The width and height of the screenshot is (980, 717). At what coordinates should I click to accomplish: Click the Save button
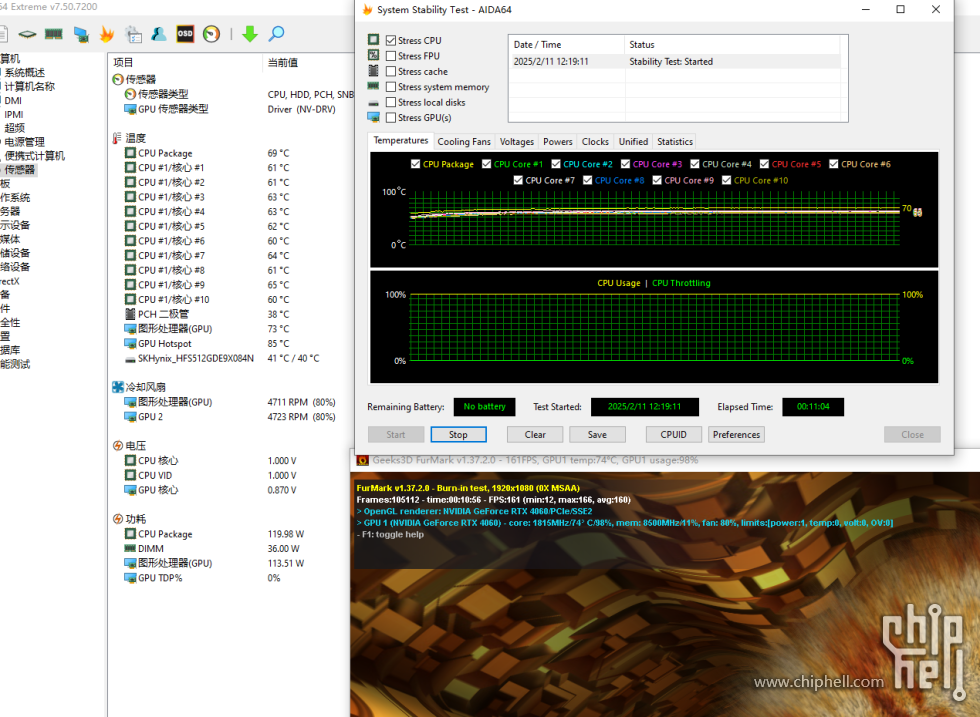(597, 434)
